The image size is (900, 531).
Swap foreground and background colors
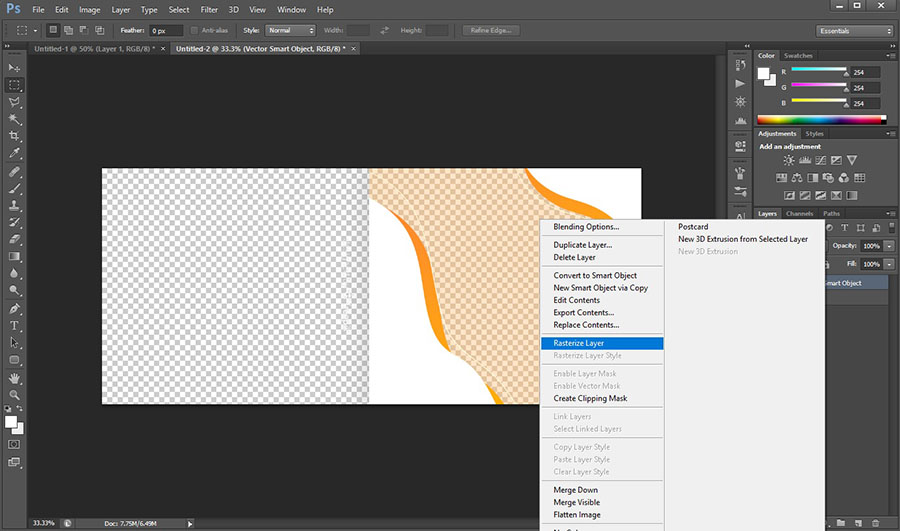(x=21, y=410)
